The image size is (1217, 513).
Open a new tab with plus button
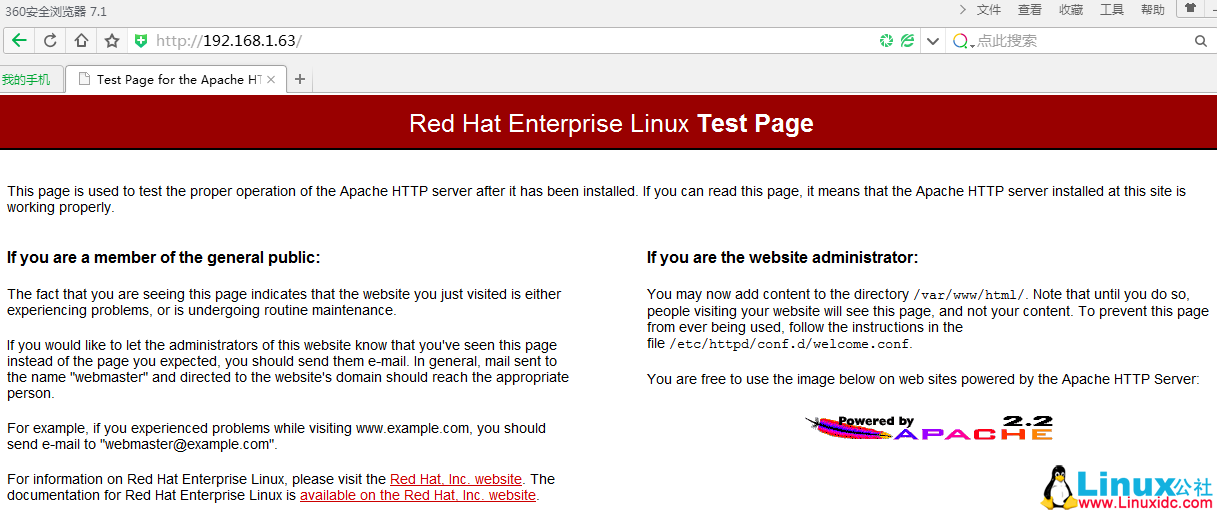[x=300, y=80]
